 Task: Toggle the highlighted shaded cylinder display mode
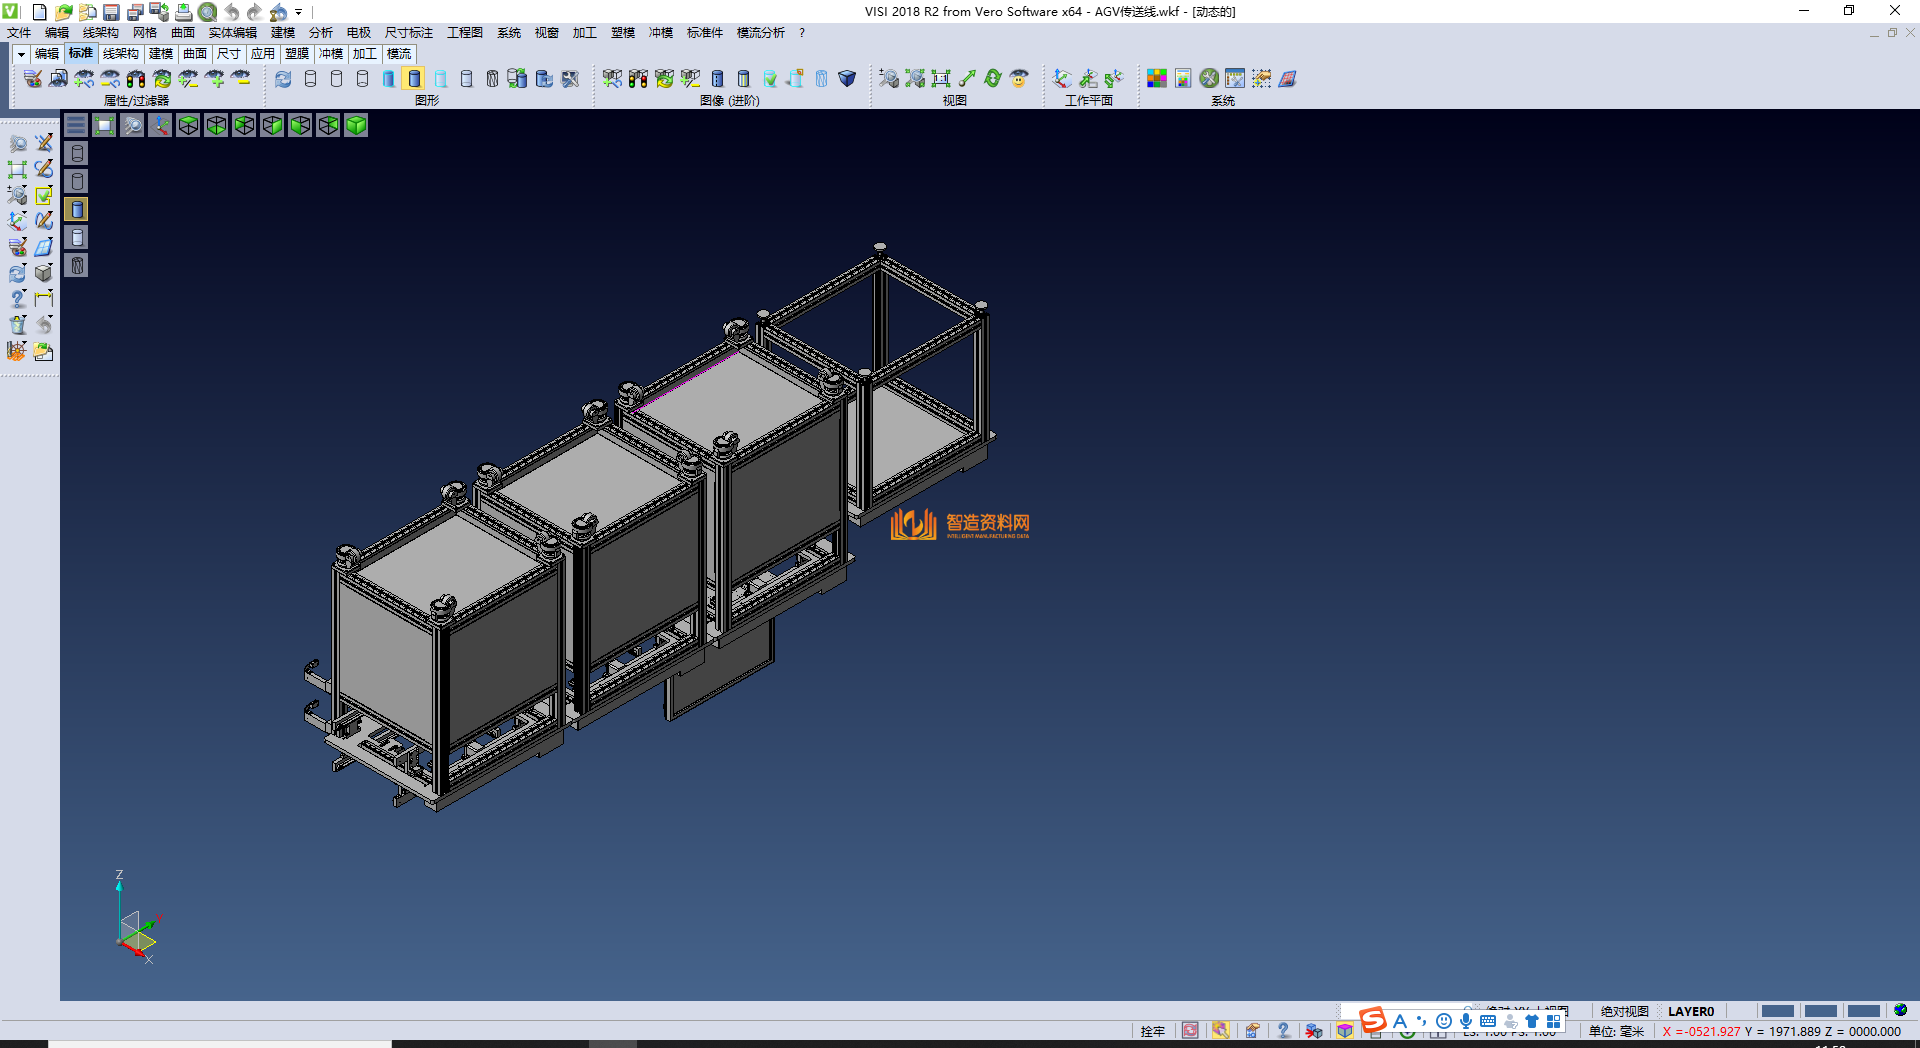[x=414, y=78]
